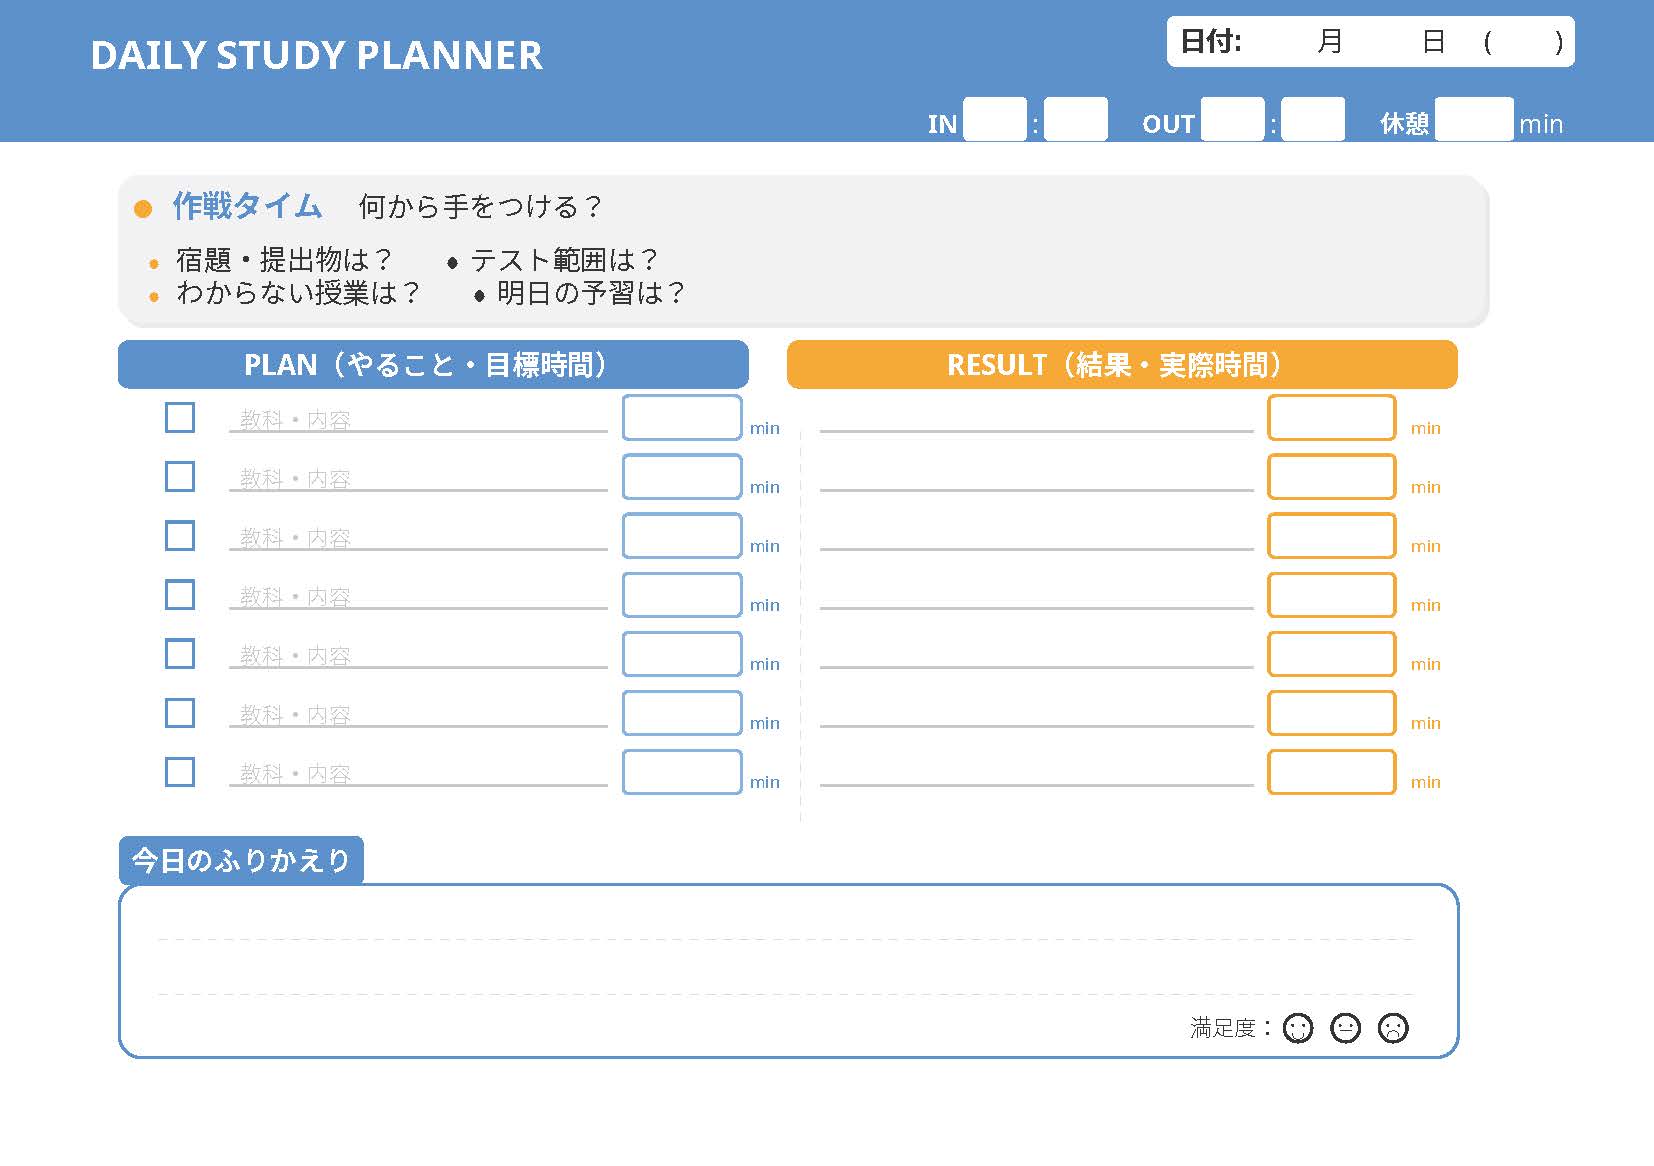Image resolution: width=1654 pixels, height=1166 pixels.
Task: Click the bullet next to 明日の予習は？
Action: coord(477,294)
